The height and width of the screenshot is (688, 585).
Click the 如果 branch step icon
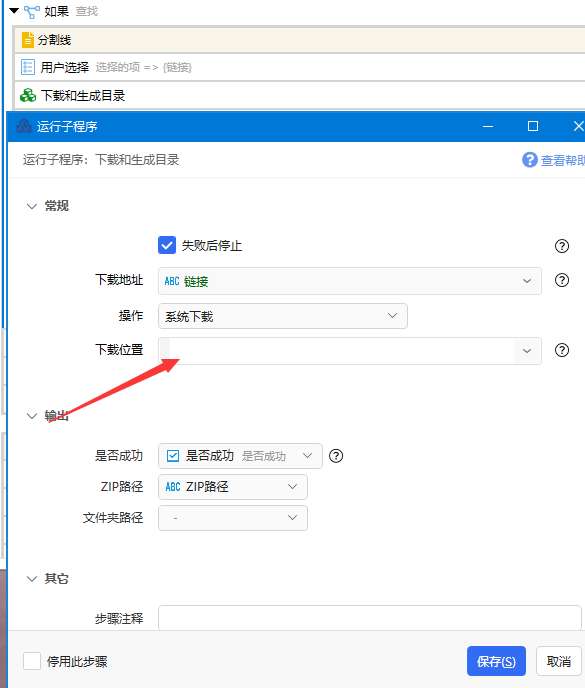point(32,11)
